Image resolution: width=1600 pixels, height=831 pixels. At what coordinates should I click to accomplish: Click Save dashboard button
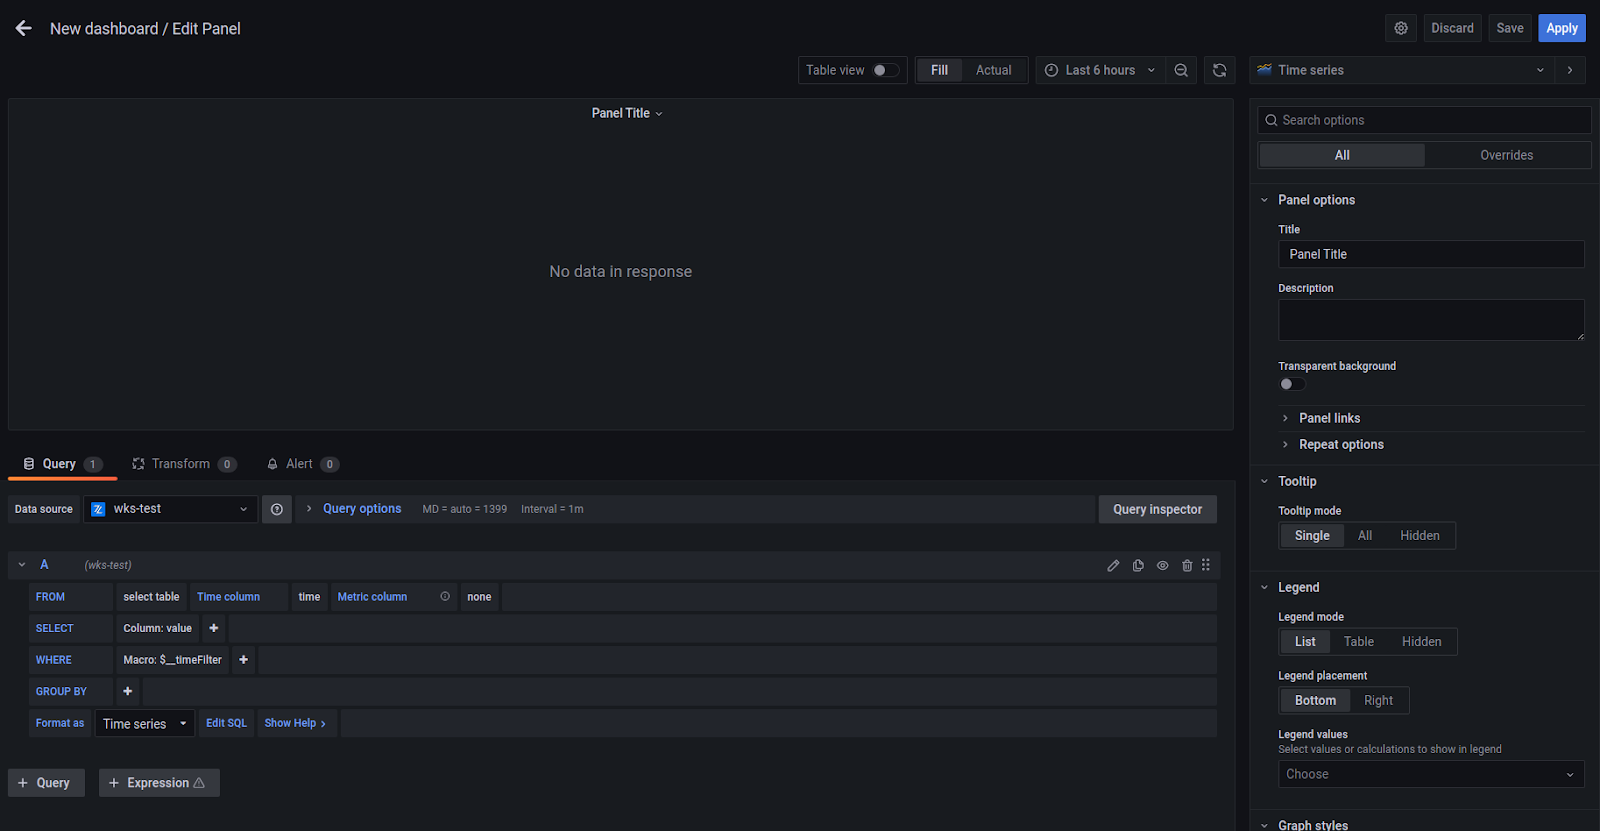click(1510, 28)
